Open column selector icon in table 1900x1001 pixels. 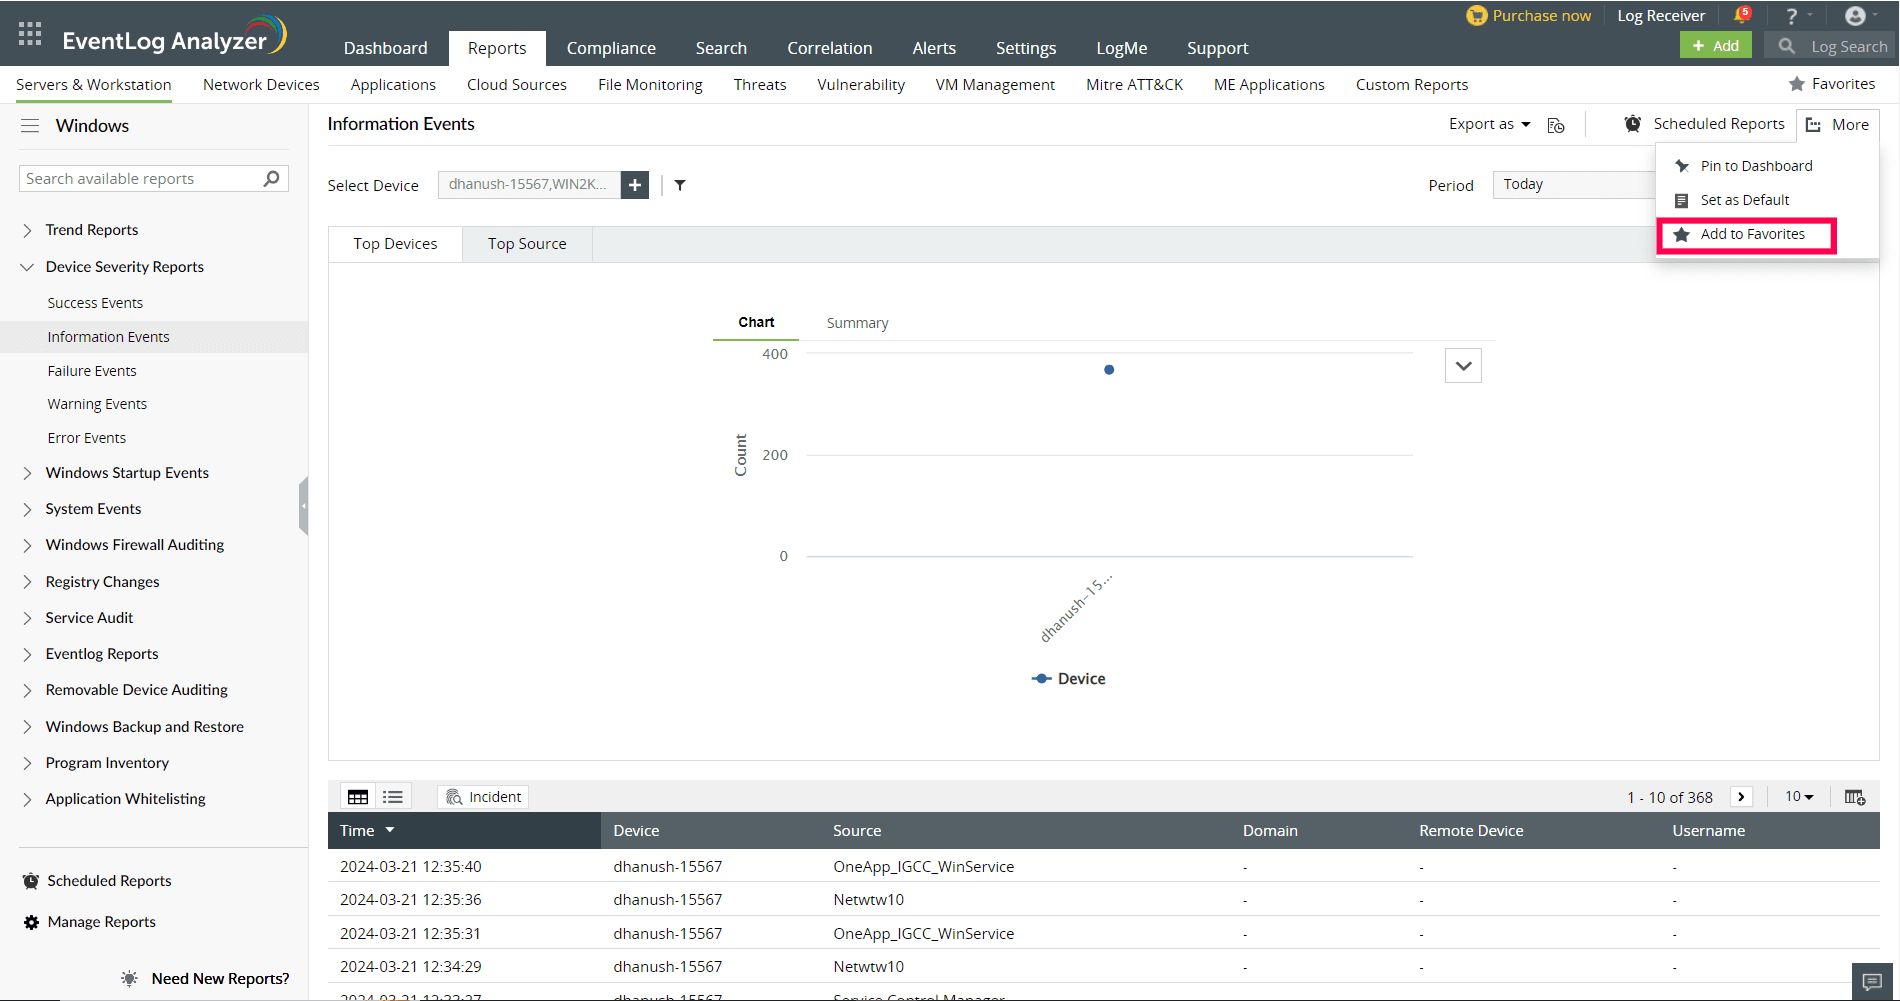pos(1854,797)
